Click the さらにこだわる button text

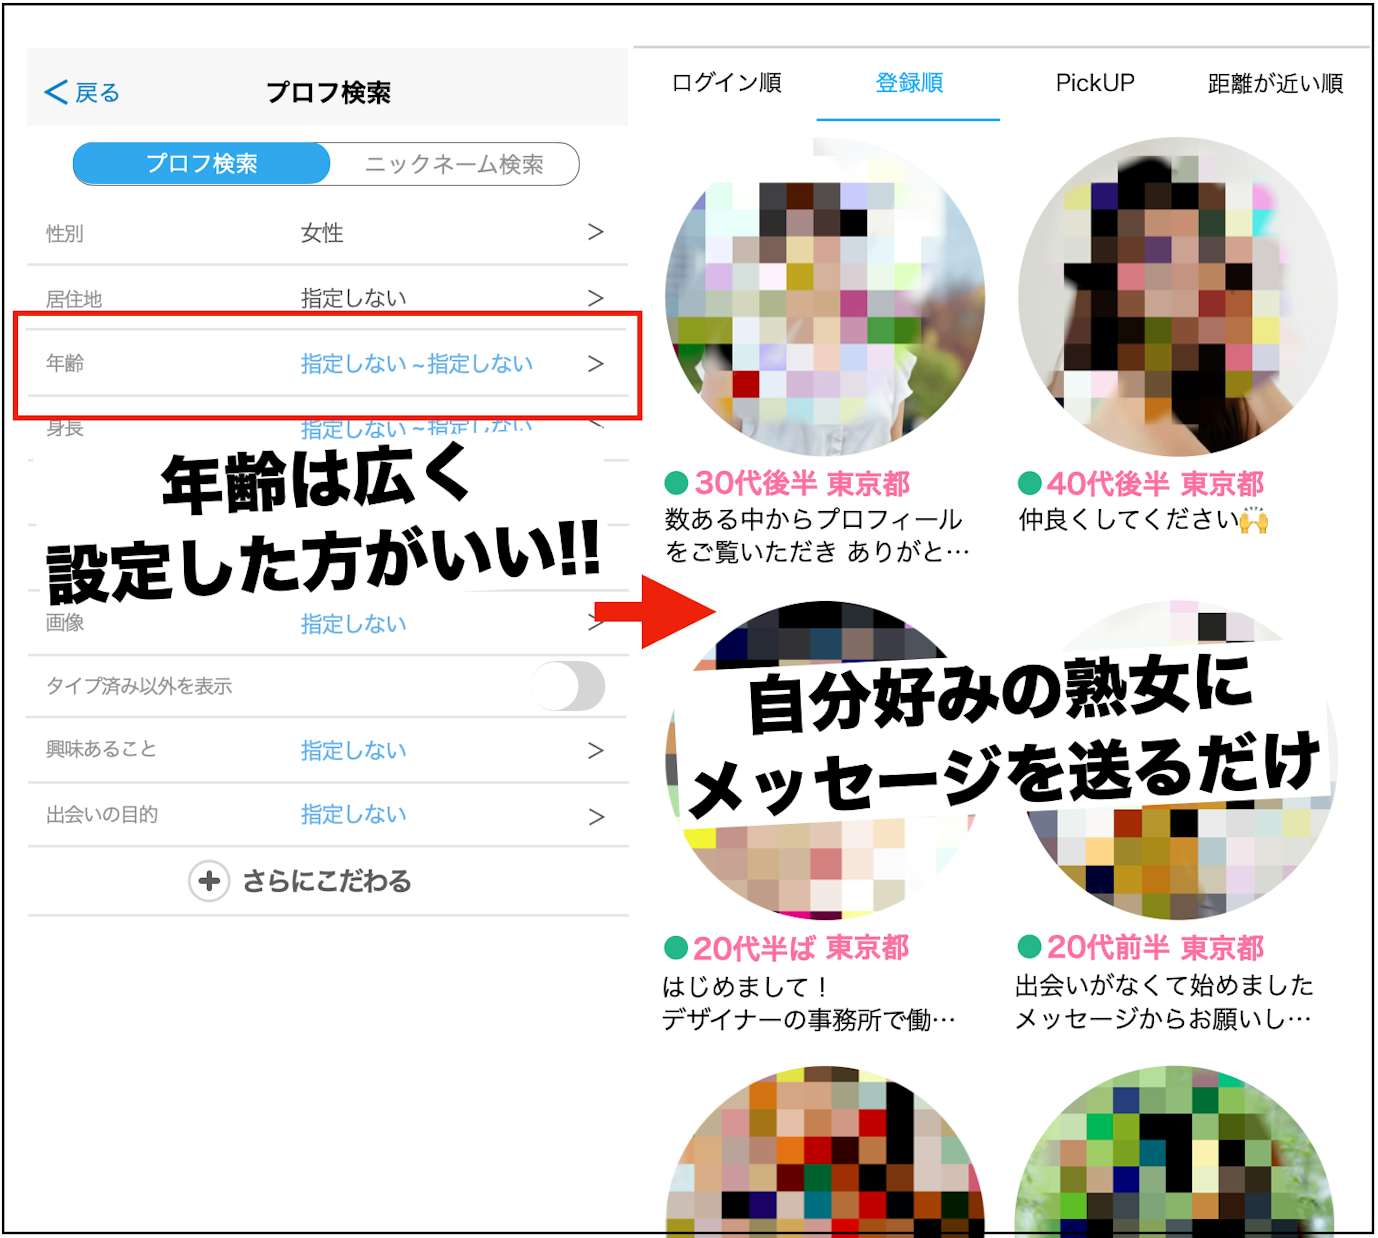(x=327, y=881)
